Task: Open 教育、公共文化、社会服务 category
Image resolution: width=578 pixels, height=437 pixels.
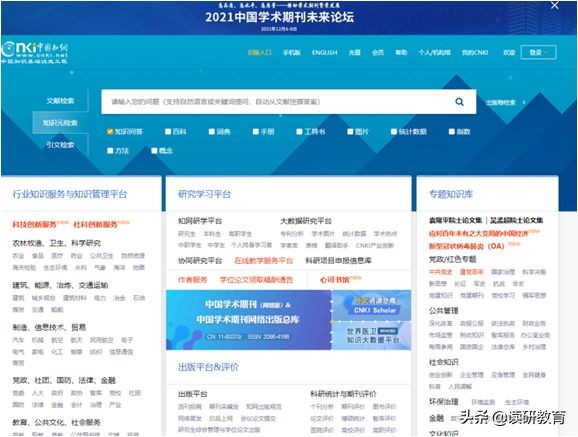Action: pos(57,422)
